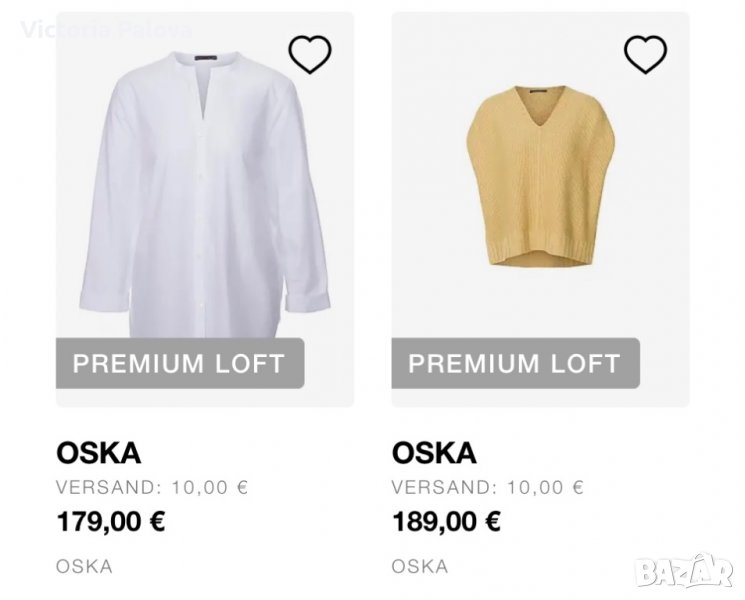
Task: Select the 189,00 € price
Action: pos(446,521)
